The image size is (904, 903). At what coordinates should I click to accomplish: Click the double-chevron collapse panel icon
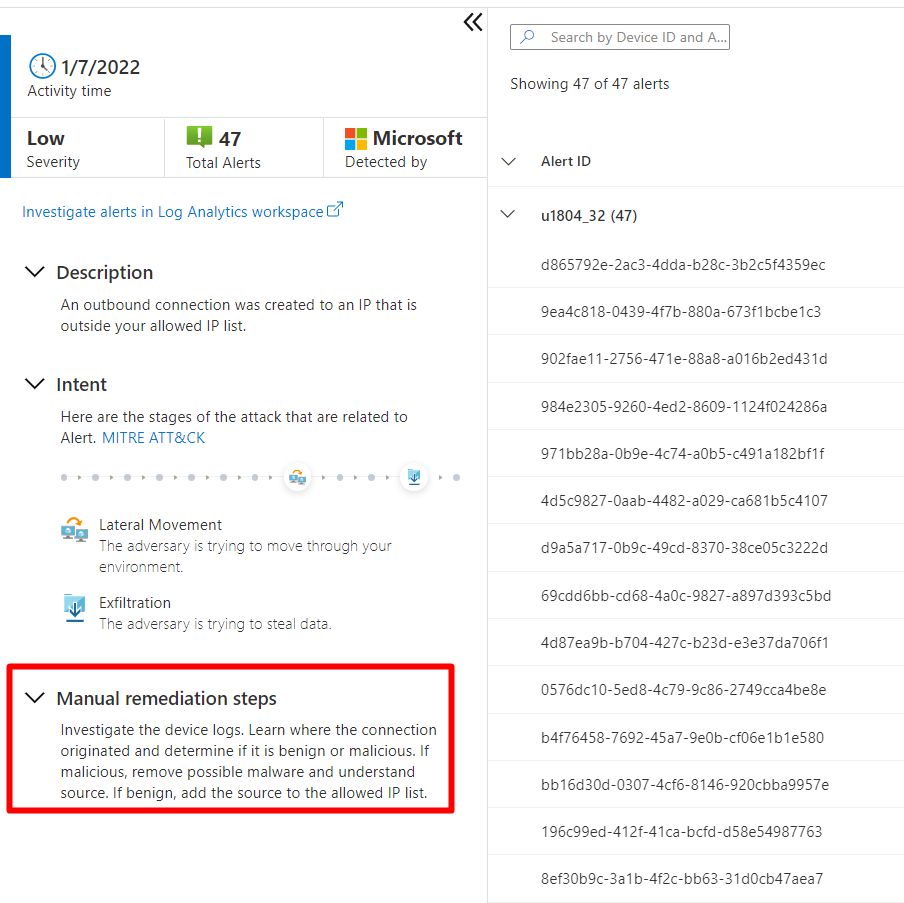[472, 21]
